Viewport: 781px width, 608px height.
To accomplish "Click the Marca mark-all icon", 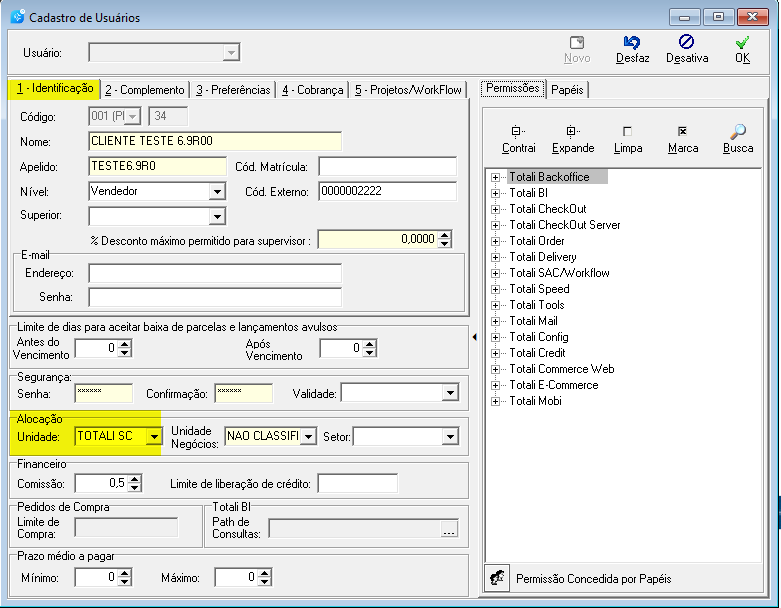I will [682, 131].
